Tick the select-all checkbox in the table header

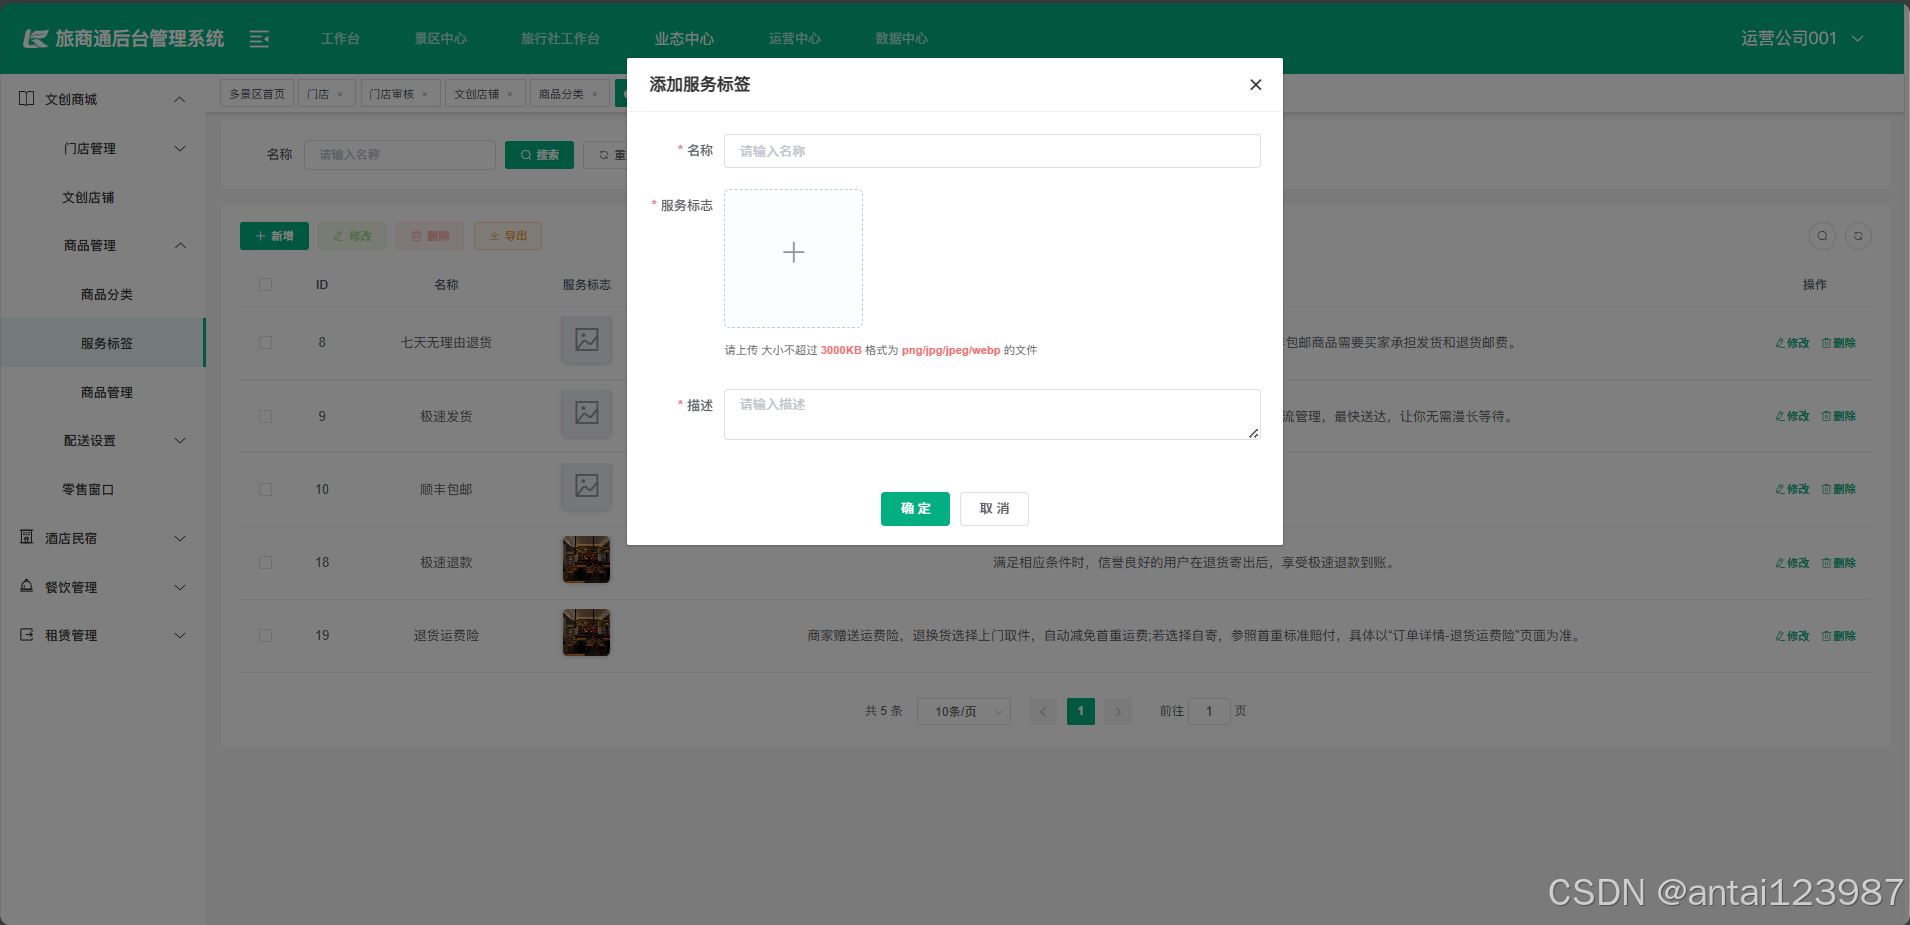[x=265, y=285]
